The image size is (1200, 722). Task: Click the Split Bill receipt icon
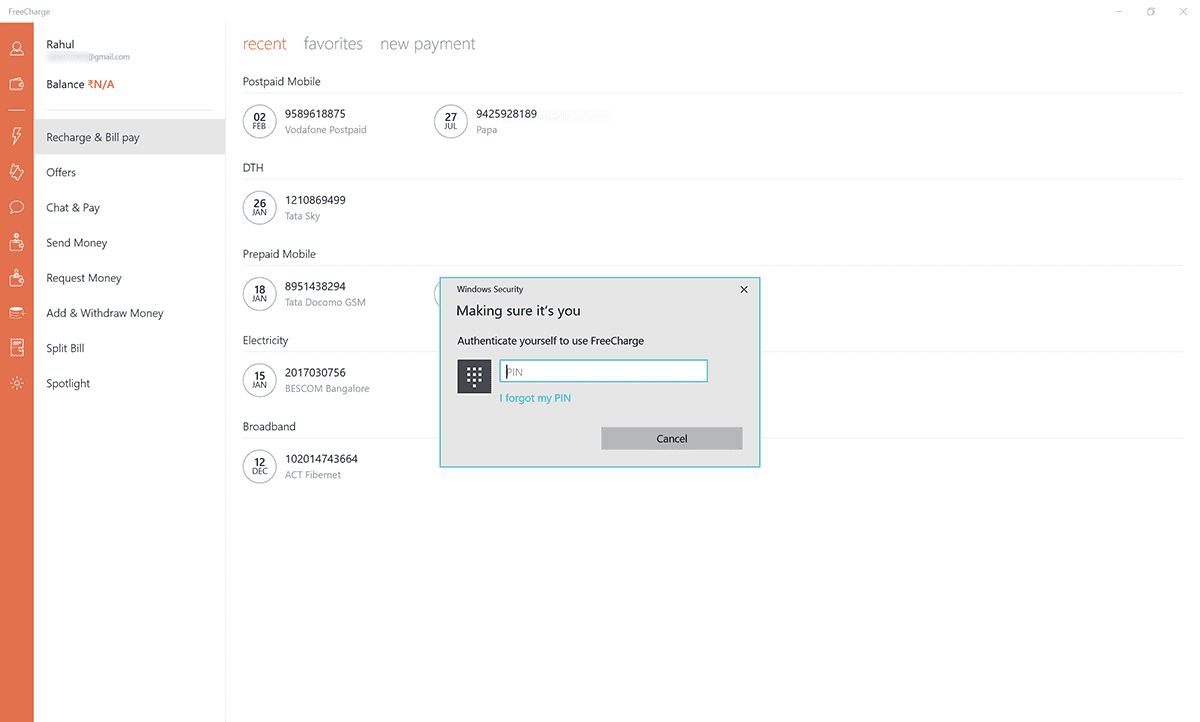point(16,348)
